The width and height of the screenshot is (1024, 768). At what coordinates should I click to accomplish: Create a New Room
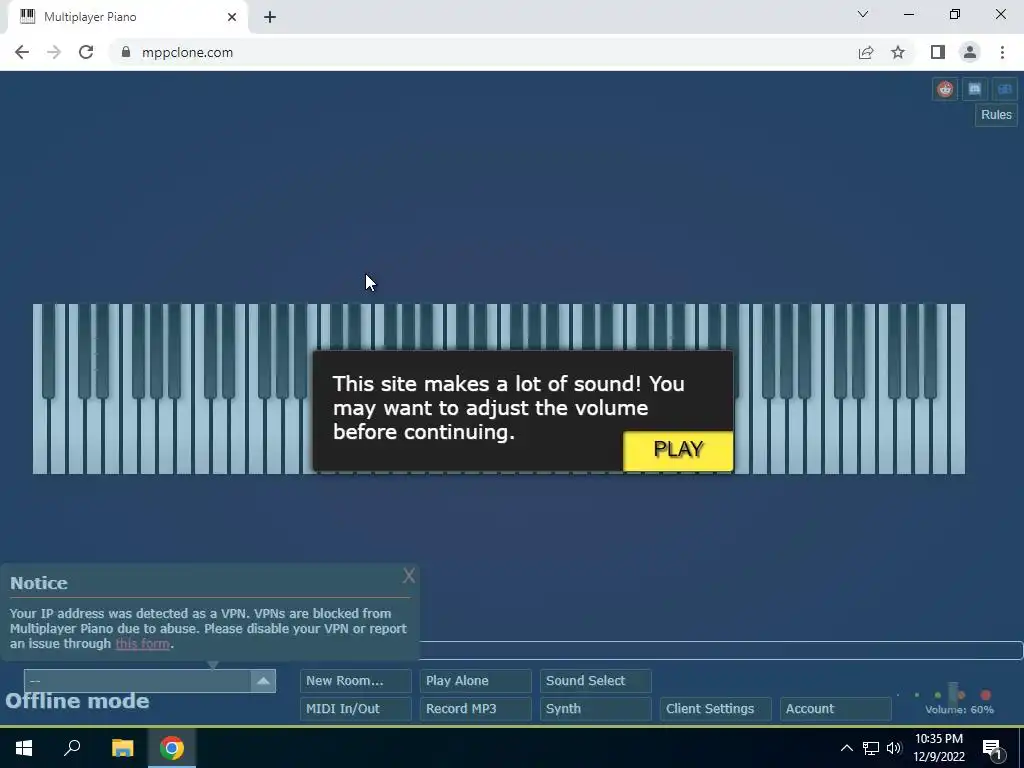coord(356,680)
